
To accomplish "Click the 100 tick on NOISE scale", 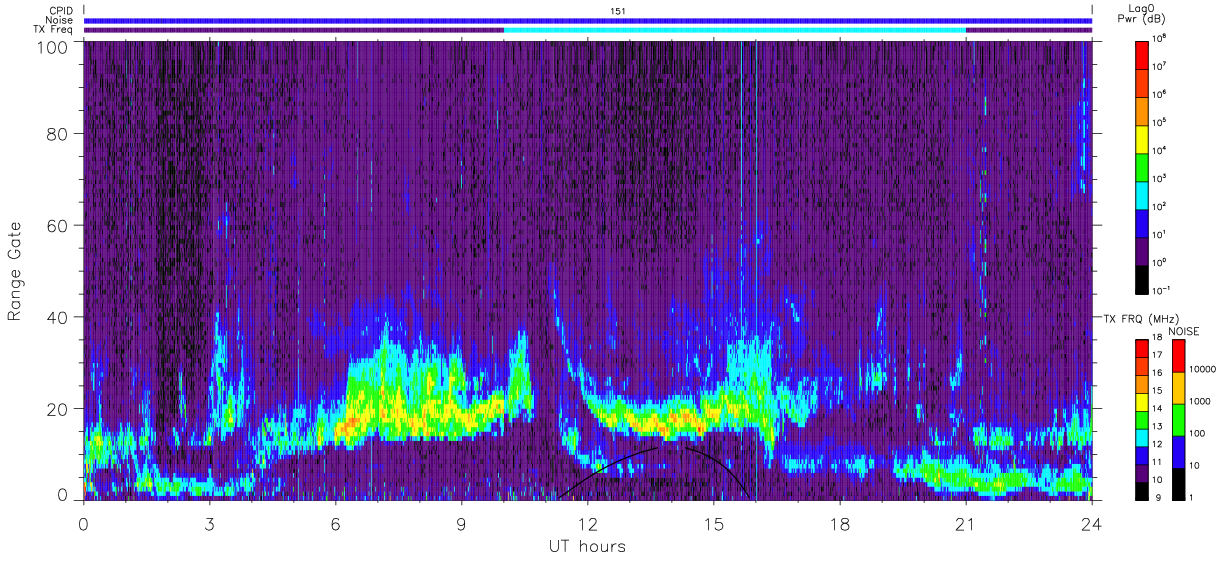I will coord(1199,433).
